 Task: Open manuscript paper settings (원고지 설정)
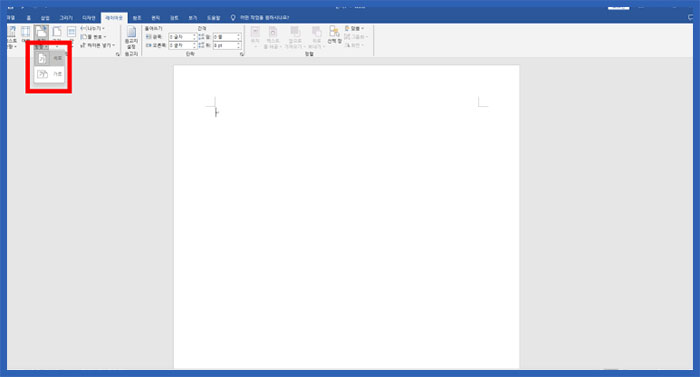tap(131, 38)
